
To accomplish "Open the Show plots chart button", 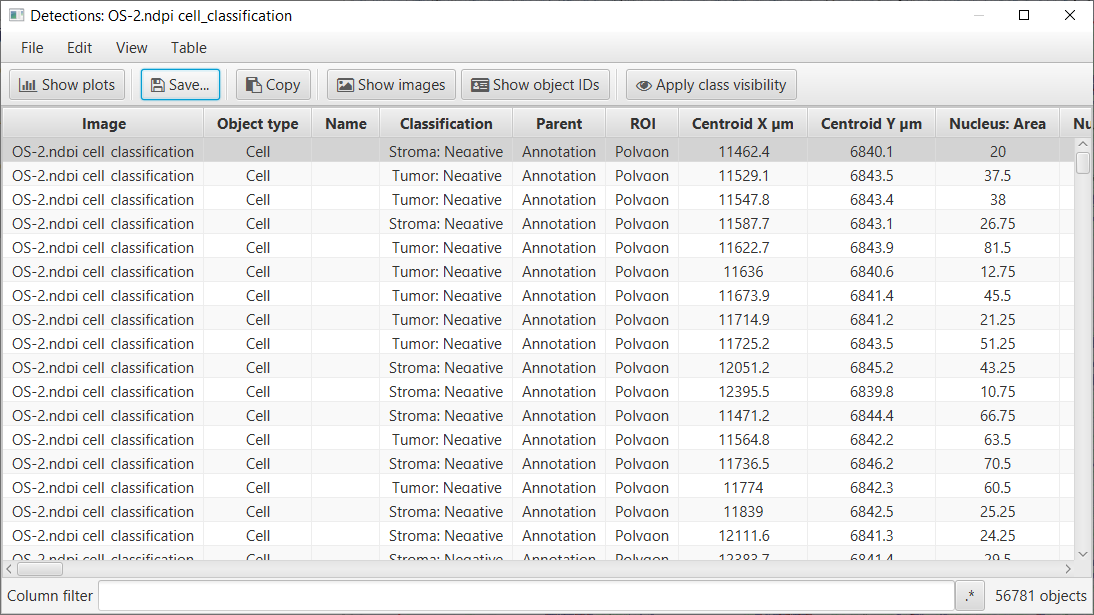I will [67, 84].
